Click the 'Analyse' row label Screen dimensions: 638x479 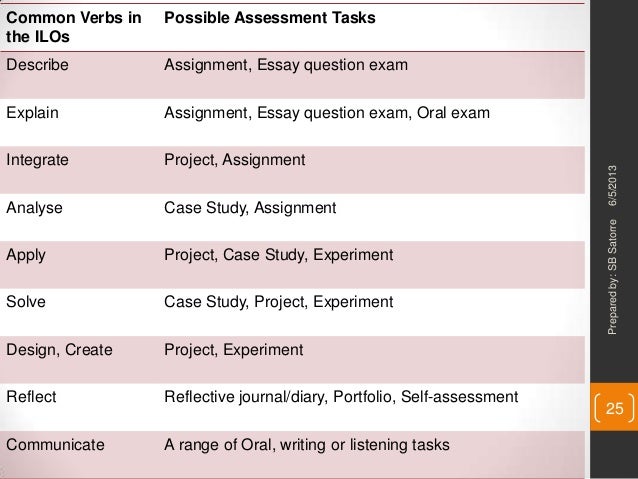tap(34, 208)
